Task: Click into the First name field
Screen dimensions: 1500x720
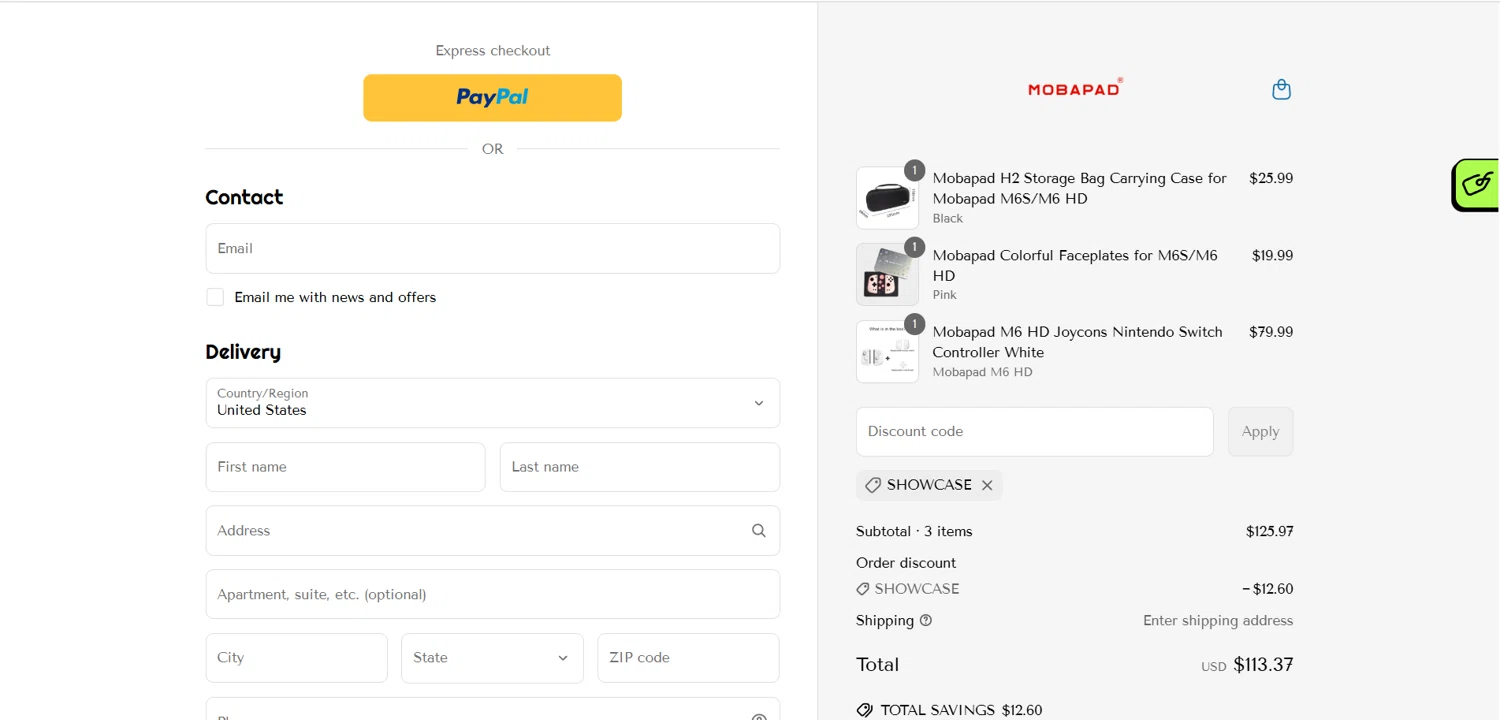Action: tap(345, 467)
